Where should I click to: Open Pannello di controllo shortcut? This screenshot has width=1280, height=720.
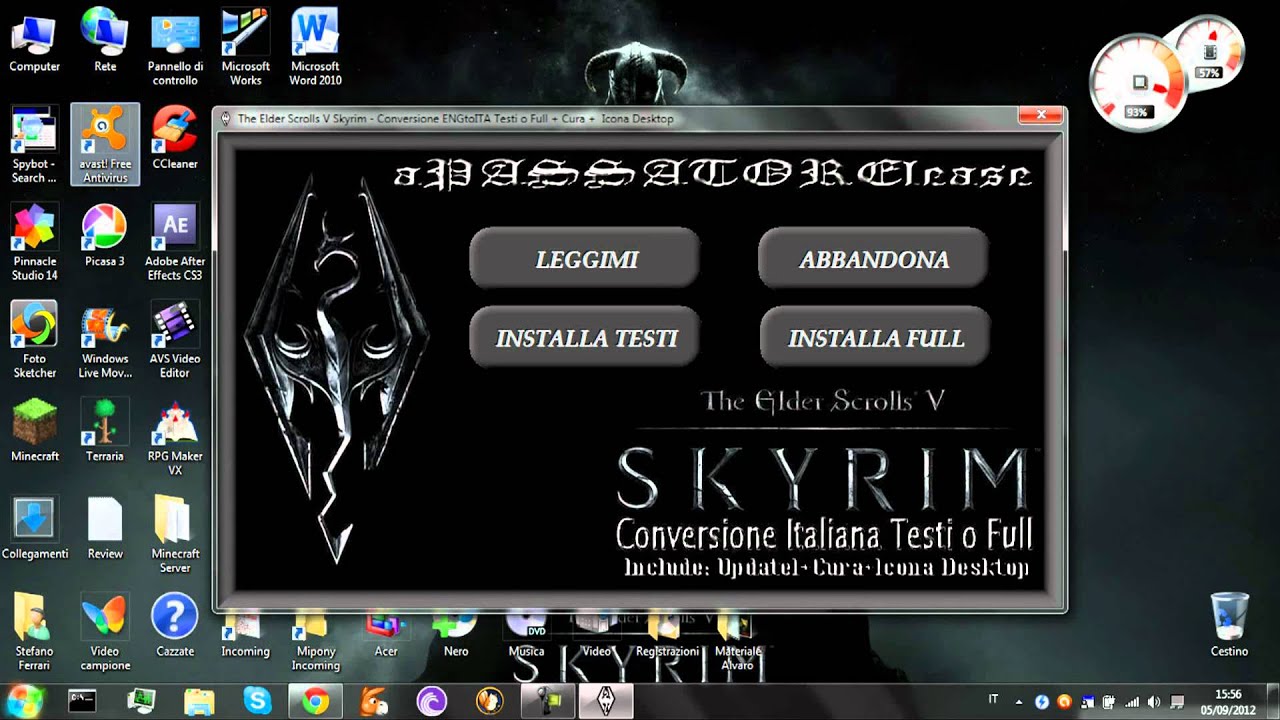pos(175,46)
